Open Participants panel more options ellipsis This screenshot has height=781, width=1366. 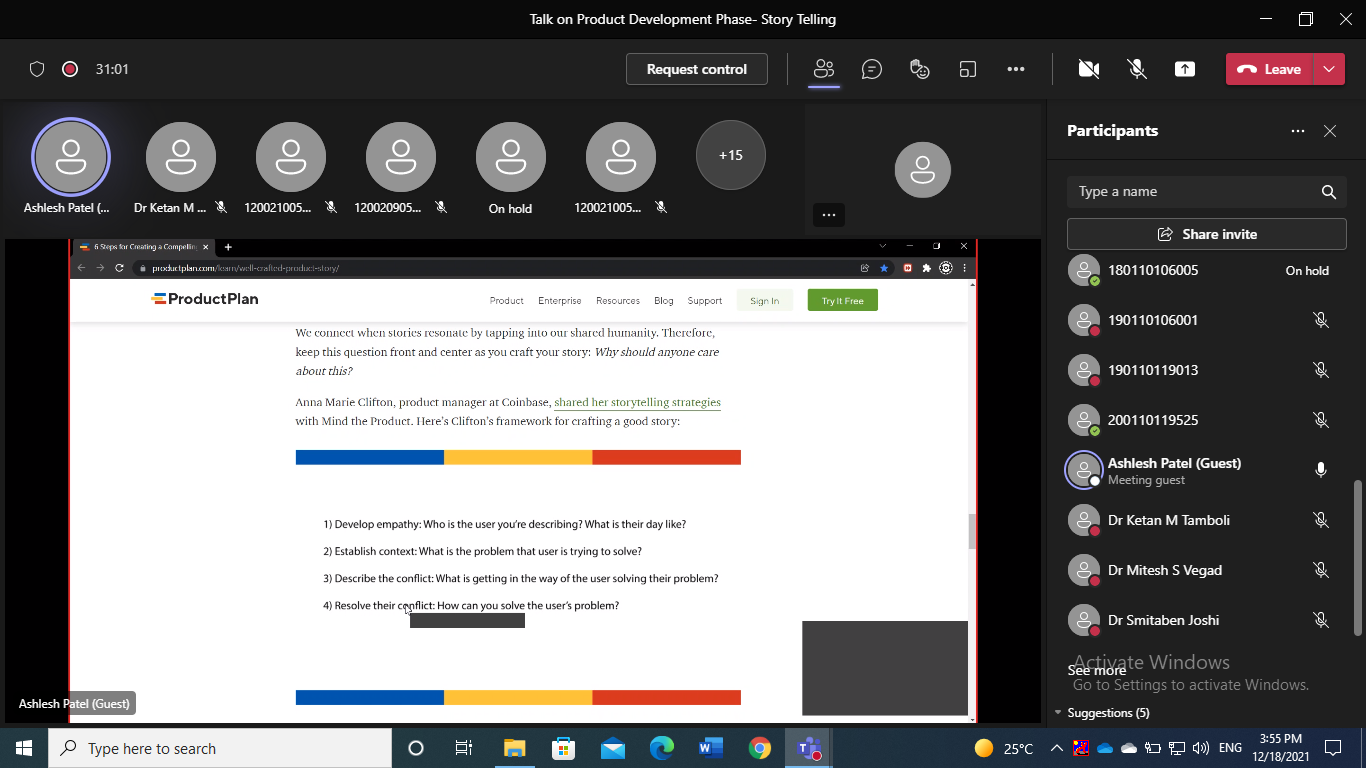pyautogui.click(x=1298, y=131)
